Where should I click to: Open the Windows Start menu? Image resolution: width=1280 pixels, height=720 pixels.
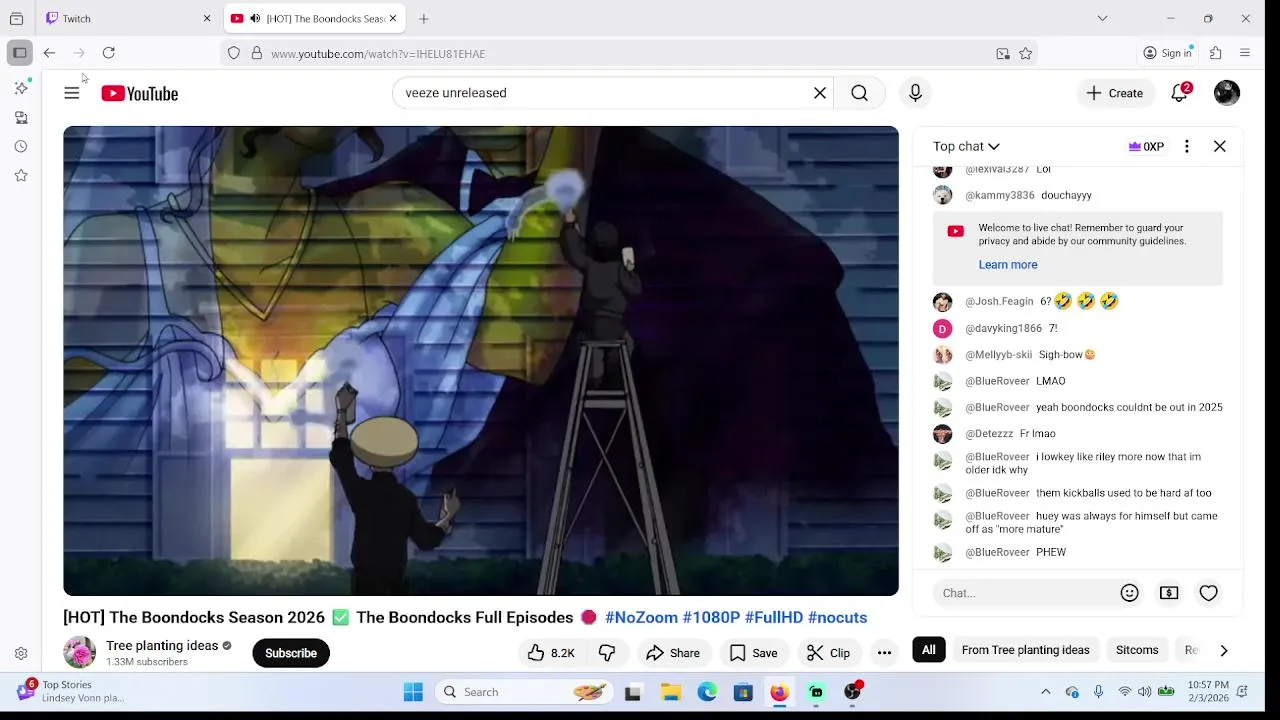[x=413, y=692]
